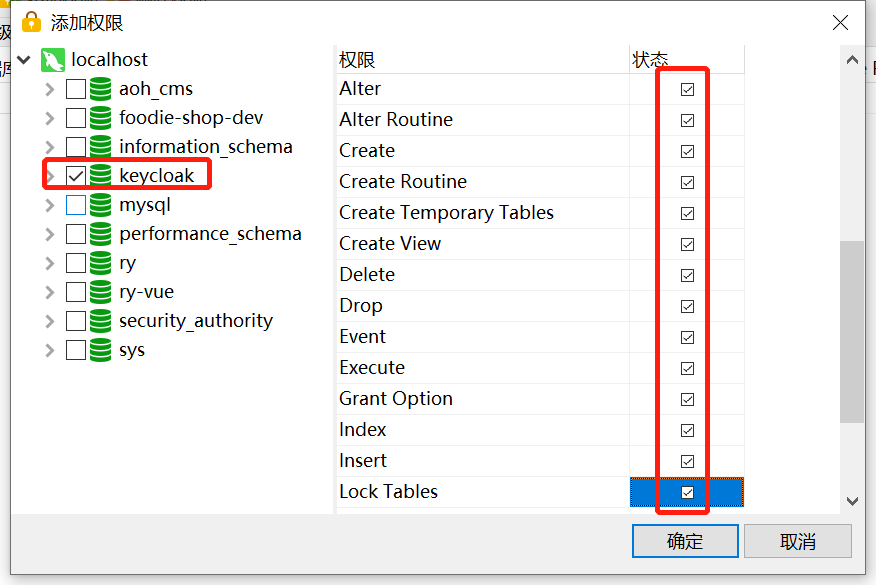Uncheck the keycloak database checkbox
The height and width of the screenshot is (585, 876).
[76, 175]
